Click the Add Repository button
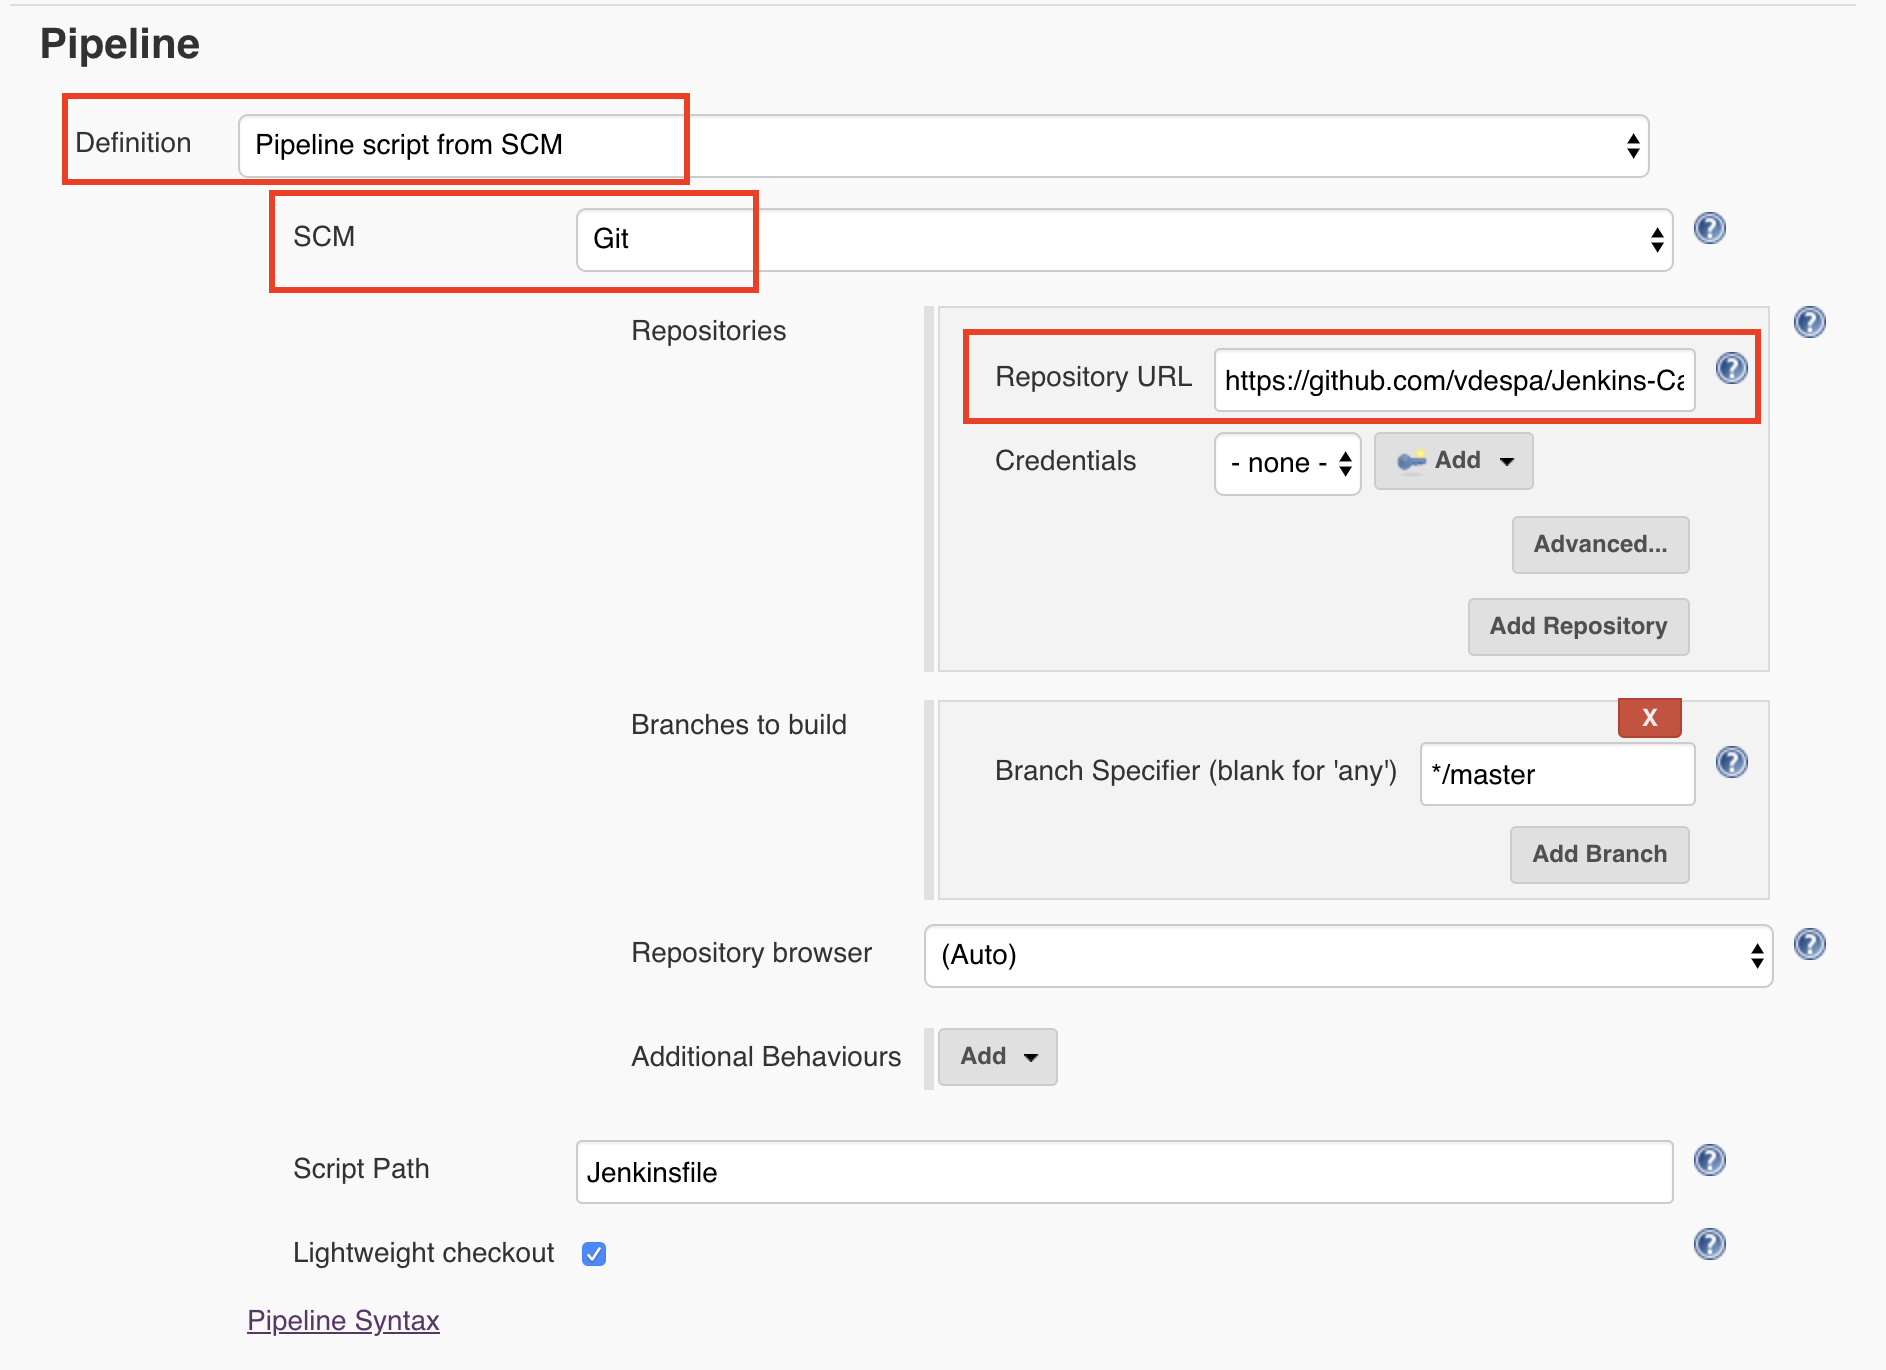 tap(1578, 627)
